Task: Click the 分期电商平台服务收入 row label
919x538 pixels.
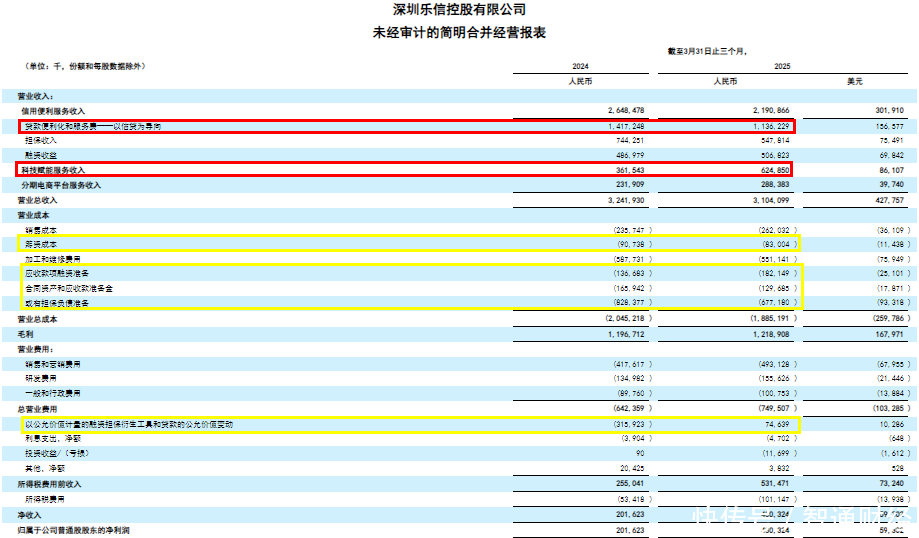Action: coord(62,185)
